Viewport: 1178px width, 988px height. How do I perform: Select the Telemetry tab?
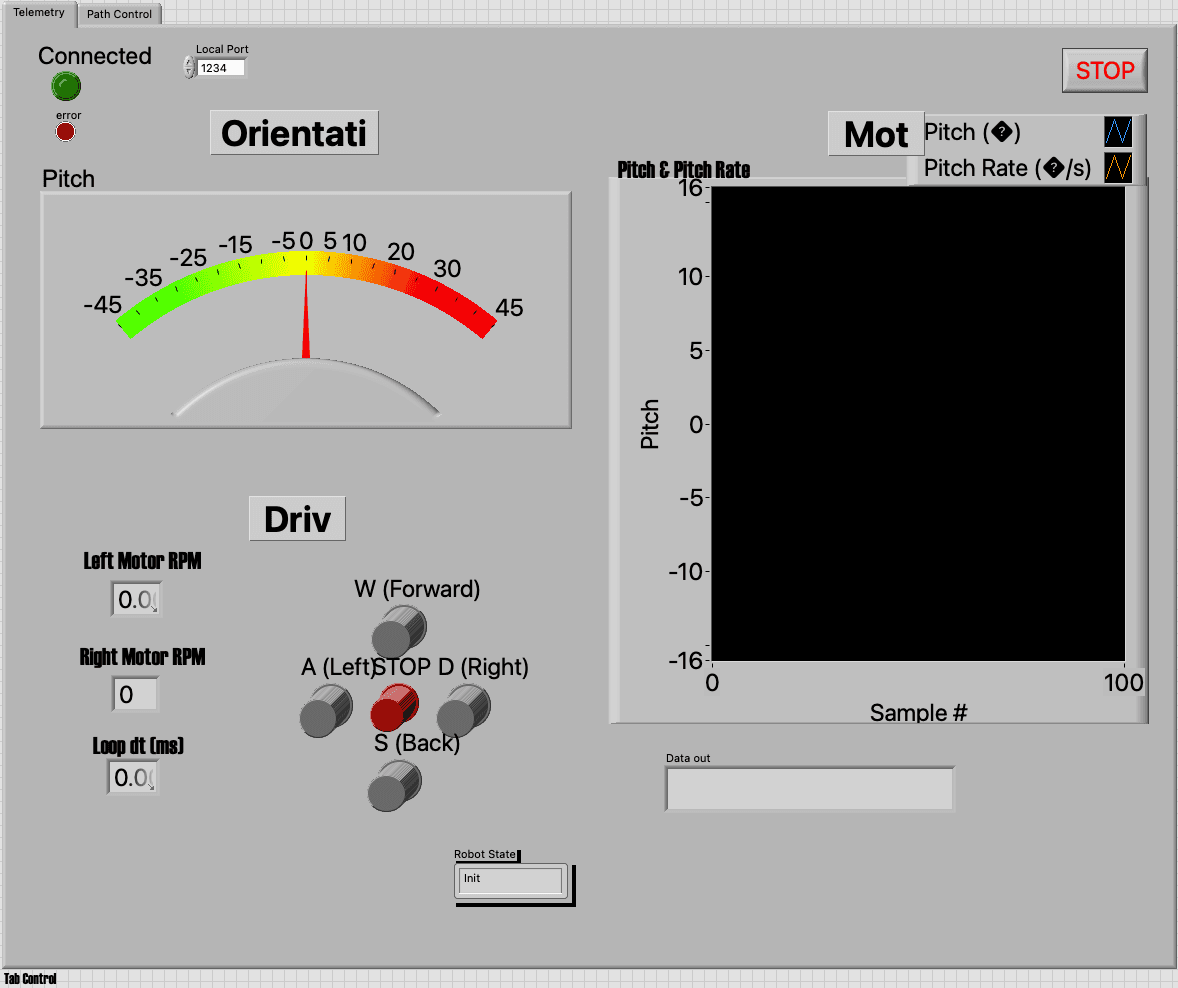click(x=39, y=13)
